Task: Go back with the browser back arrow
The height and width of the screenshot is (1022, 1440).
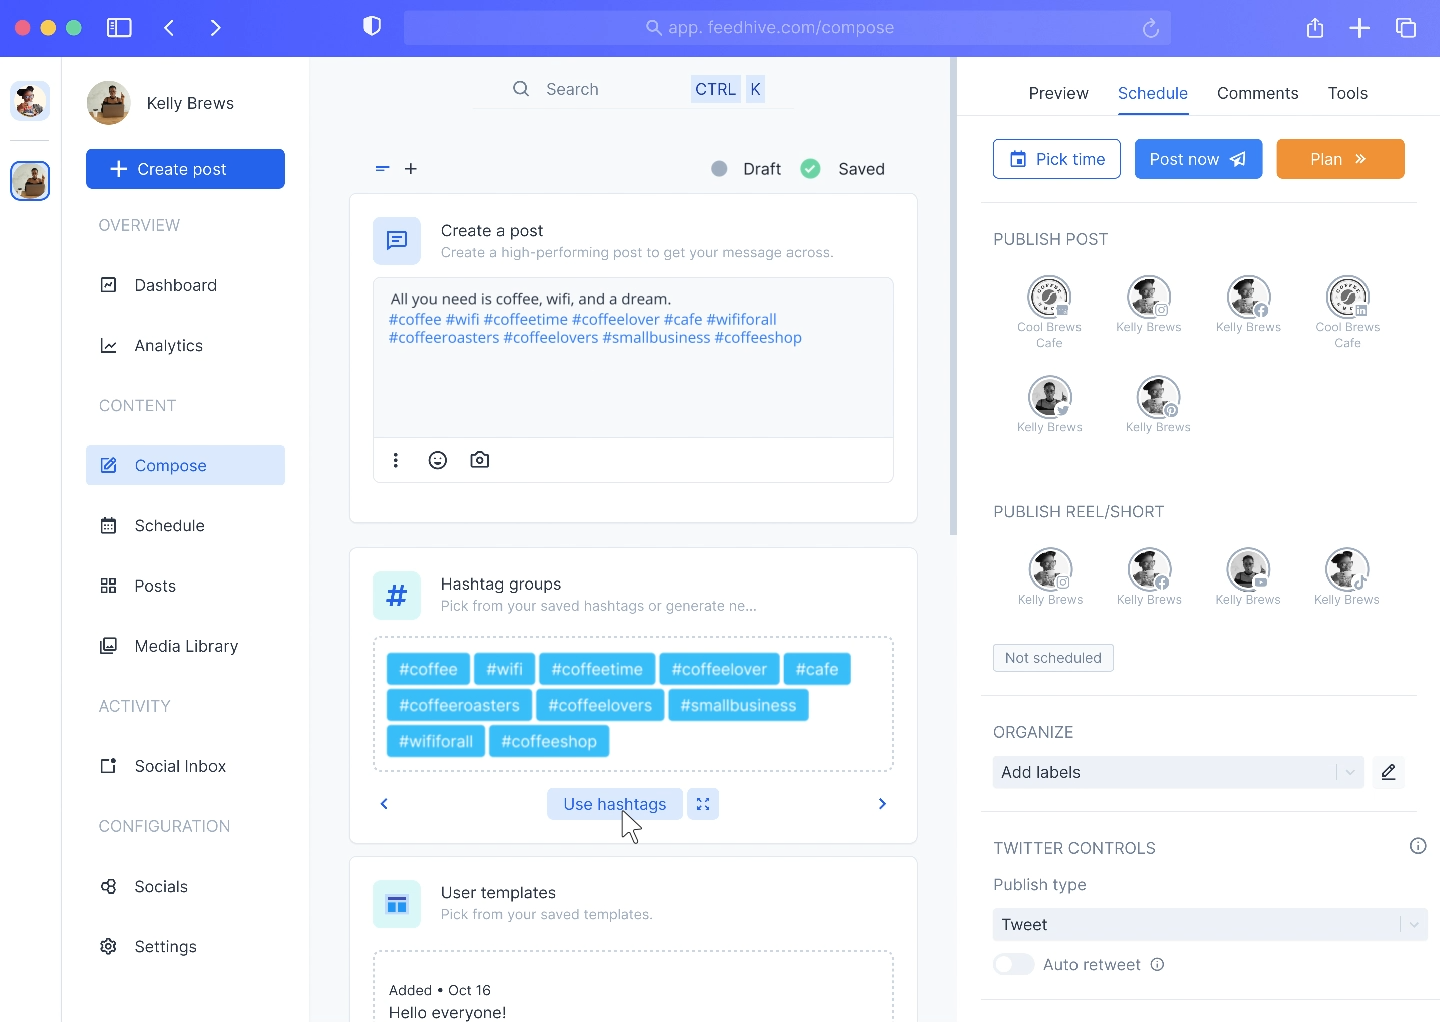Action: (169, 28)
